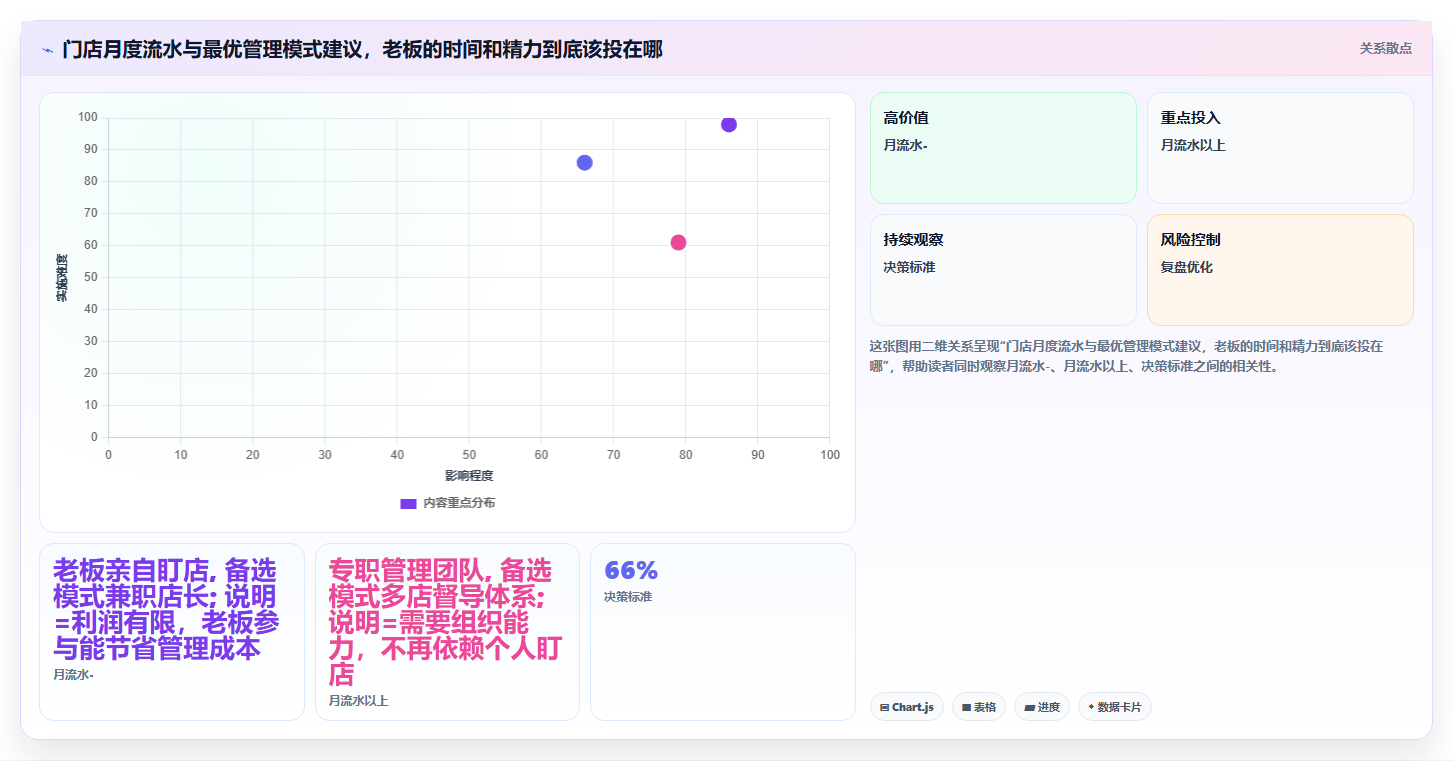Image resolution: width=1453 pixels, height=761 pixels.
Task: Click 决策标准 text in 持续观察 card
Action: click(910, 268)
